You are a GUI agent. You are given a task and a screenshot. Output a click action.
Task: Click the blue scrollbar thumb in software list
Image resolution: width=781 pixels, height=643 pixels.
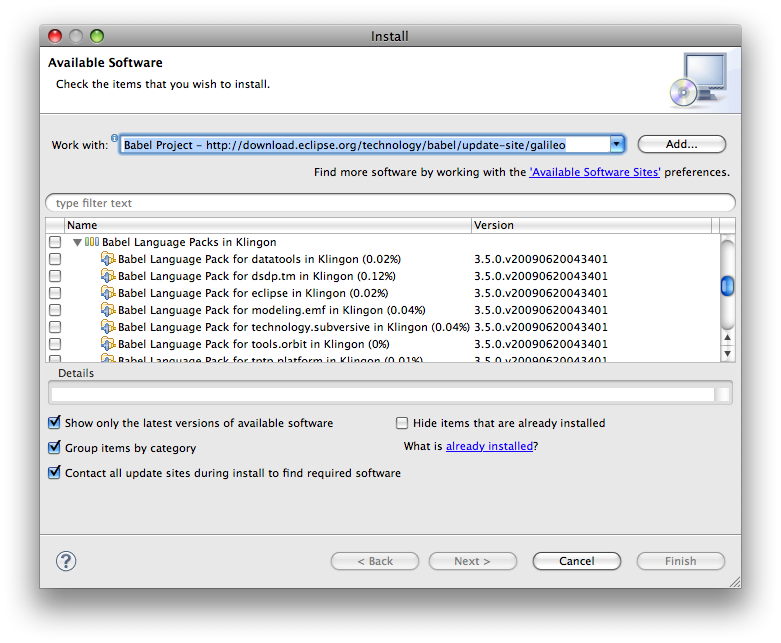pos(728,286)
